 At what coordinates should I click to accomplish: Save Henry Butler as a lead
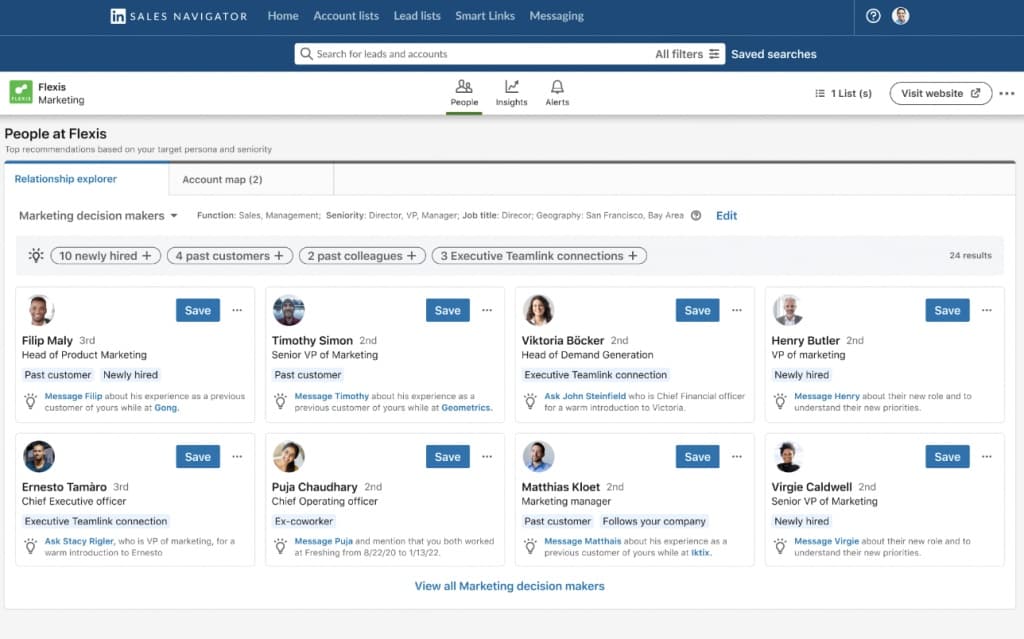point(947,310)
